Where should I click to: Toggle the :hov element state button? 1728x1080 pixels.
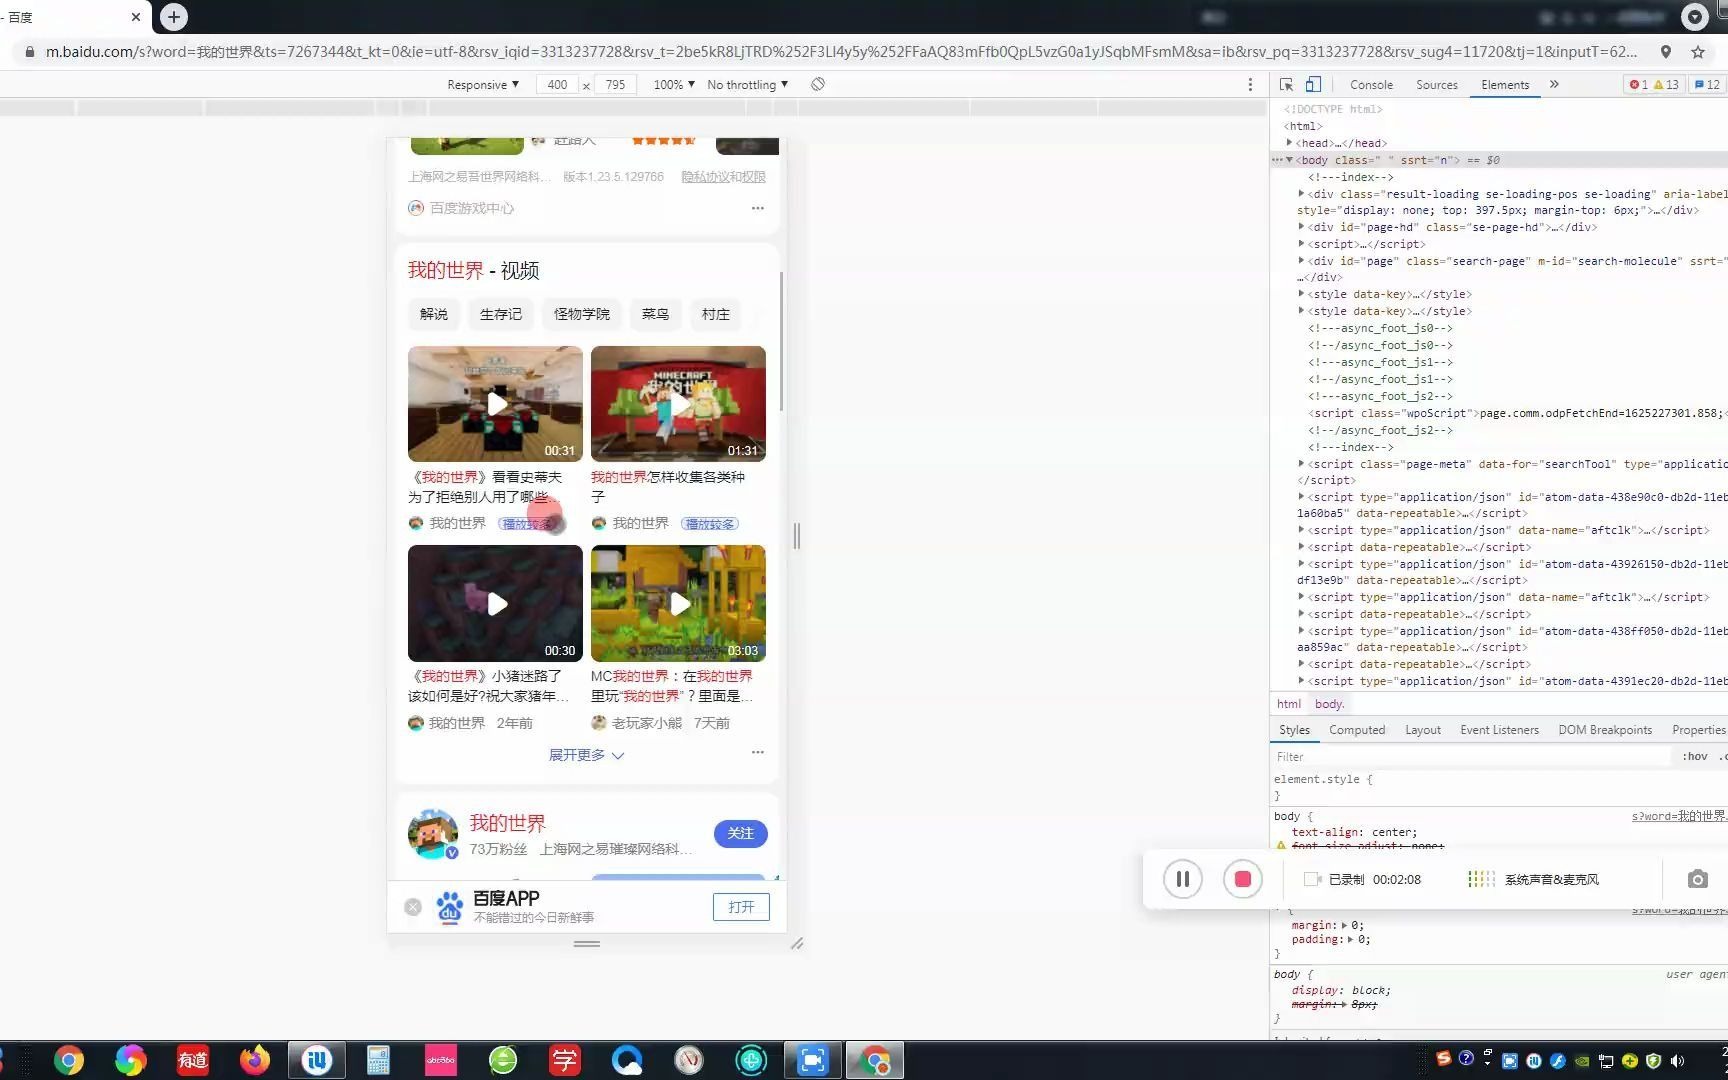pyautogui.click(x=1695, y=757)
